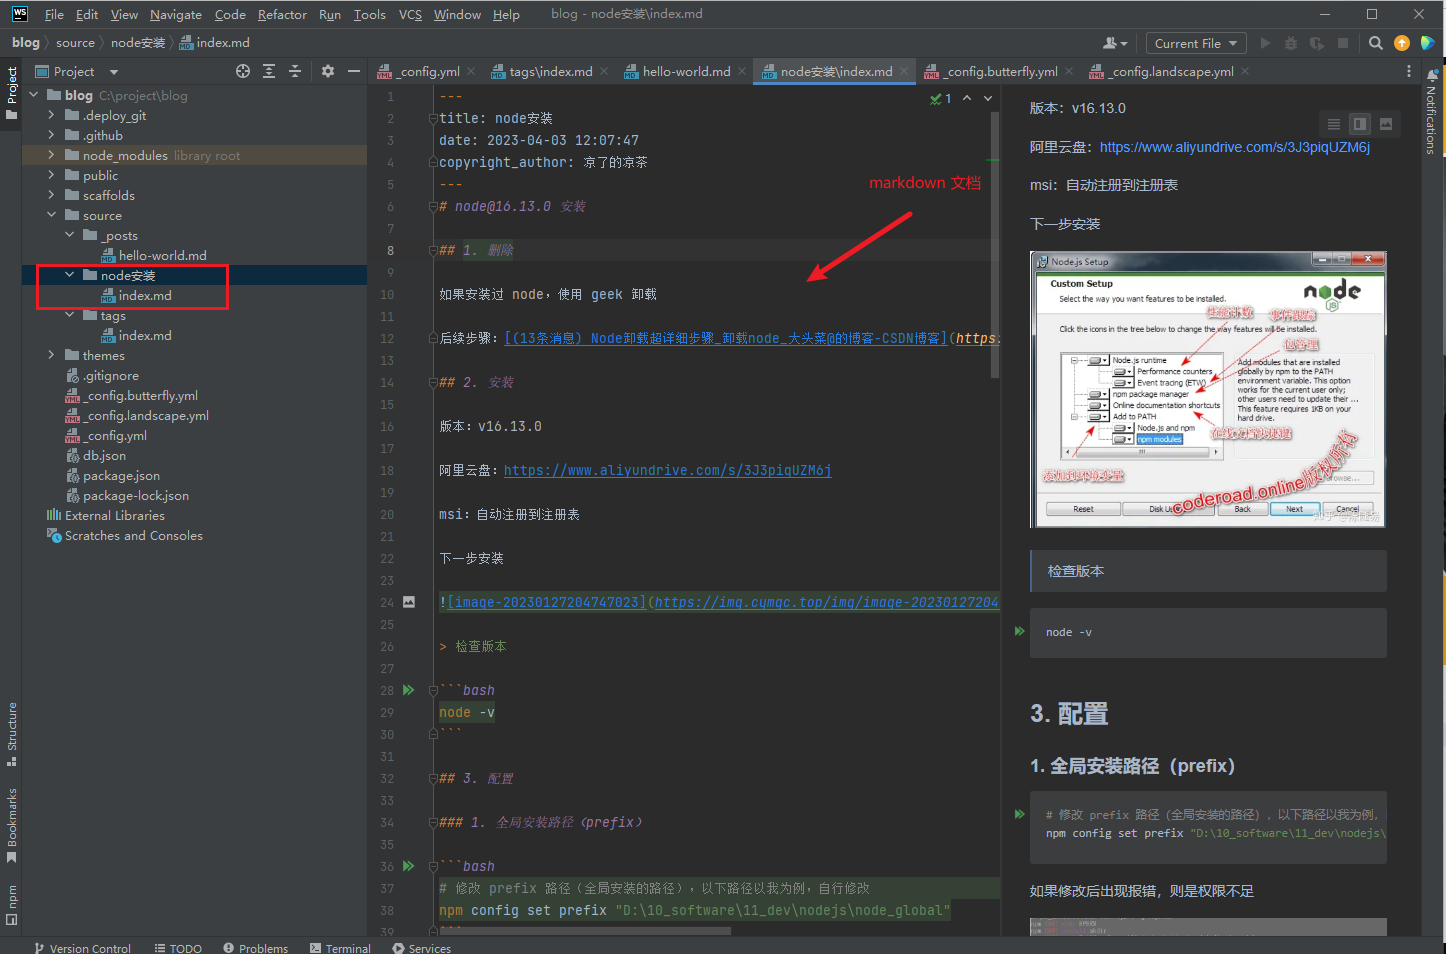Open the Navigate menu
1446x954 pixels.
(x=176, y=14)
